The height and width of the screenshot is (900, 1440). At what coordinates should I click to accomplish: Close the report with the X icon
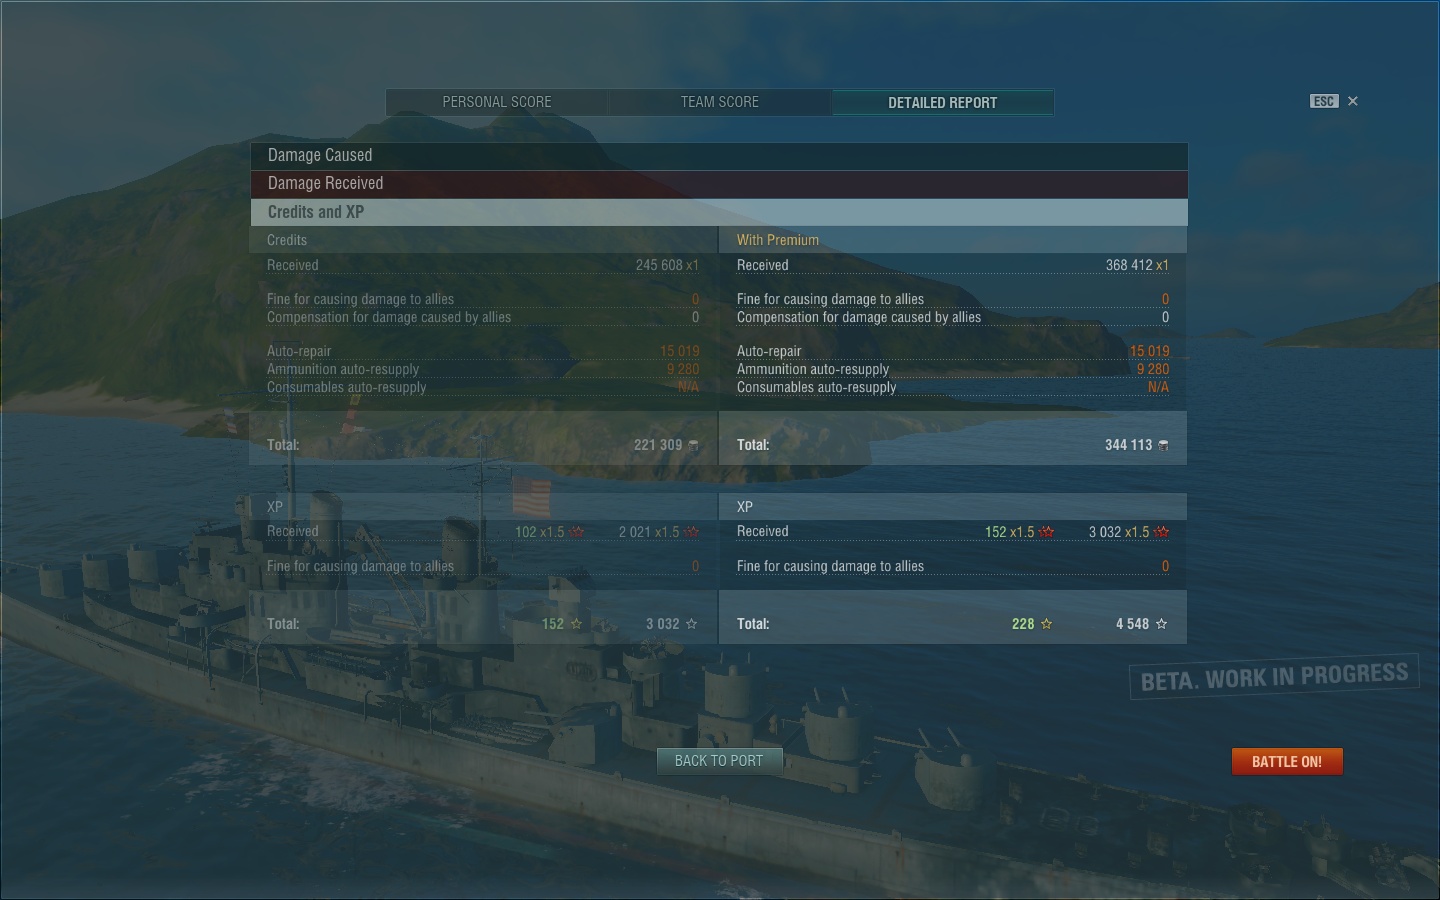coord(1353,101)
